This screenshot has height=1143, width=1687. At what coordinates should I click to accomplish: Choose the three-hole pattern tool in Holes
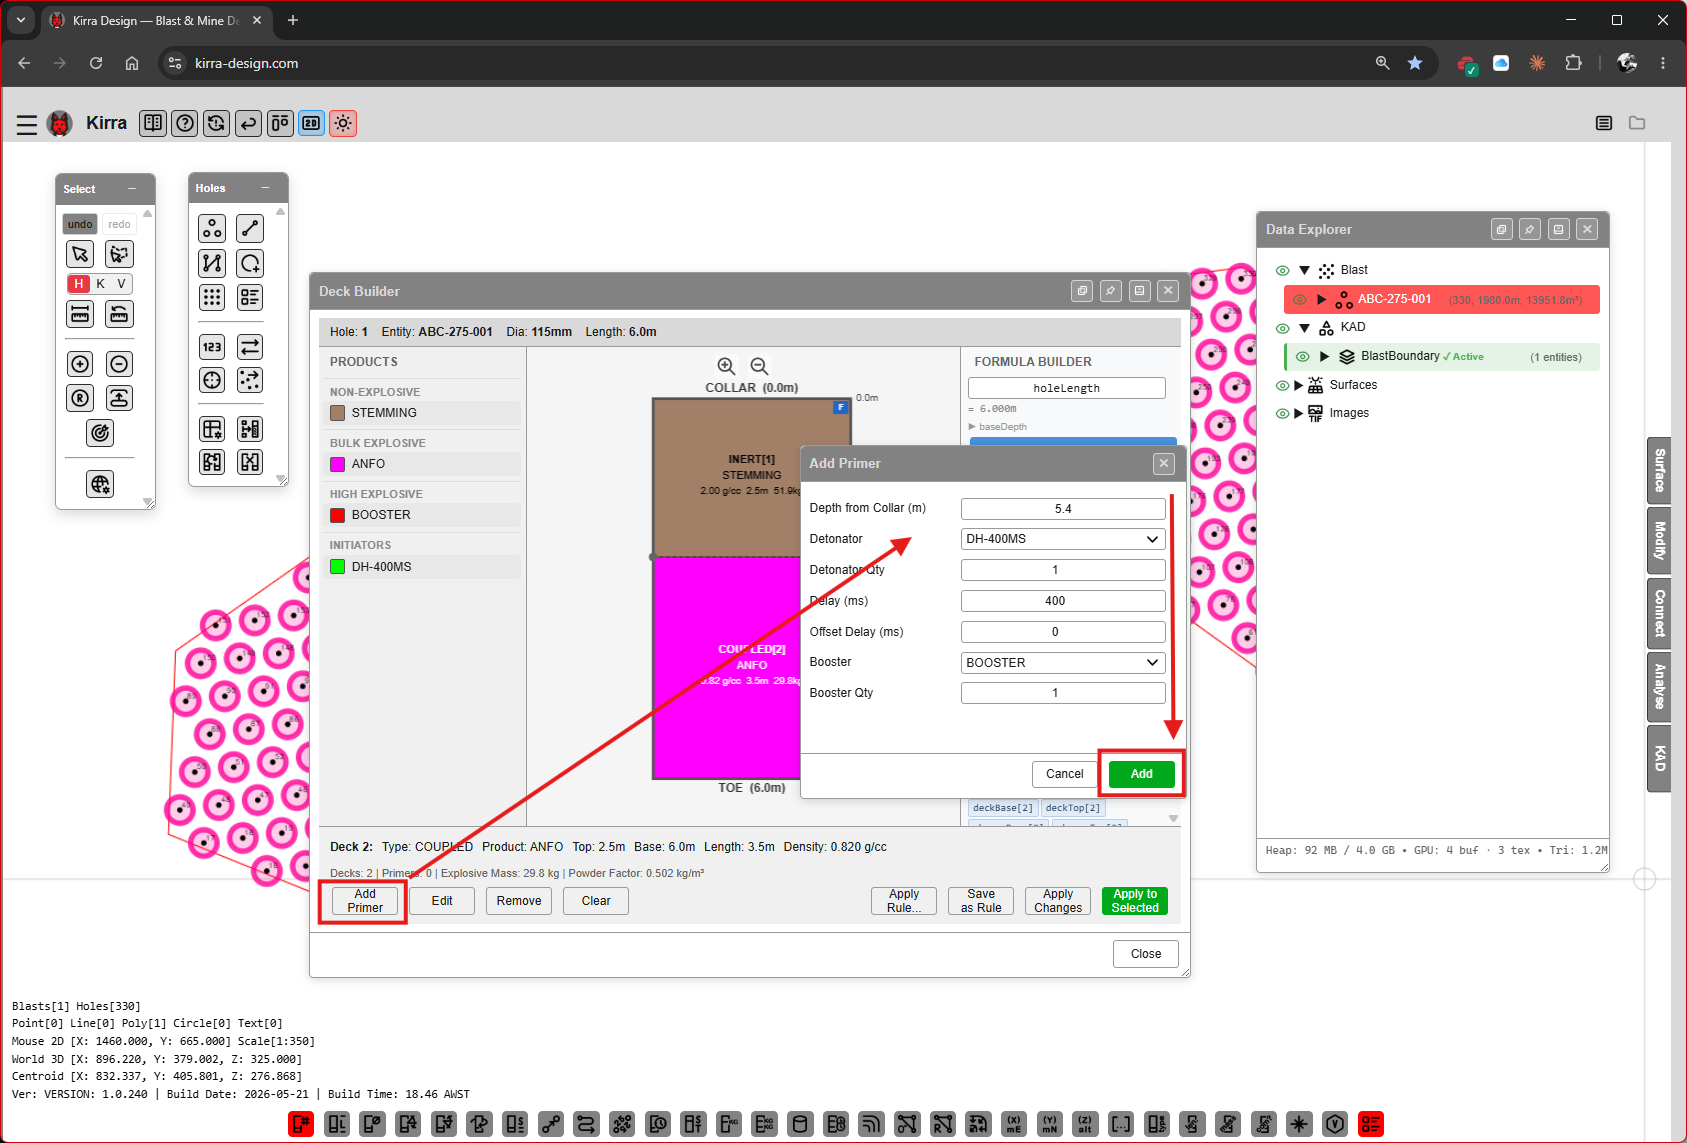(212, 229)
